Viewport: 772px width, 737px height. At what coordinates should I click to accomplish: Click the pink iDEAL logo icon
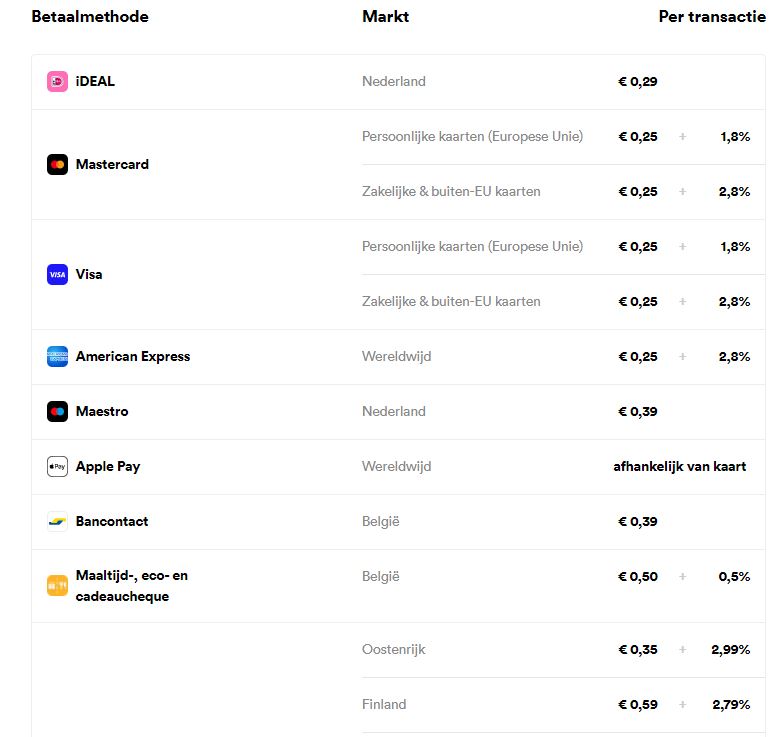(x=57, y=82)
